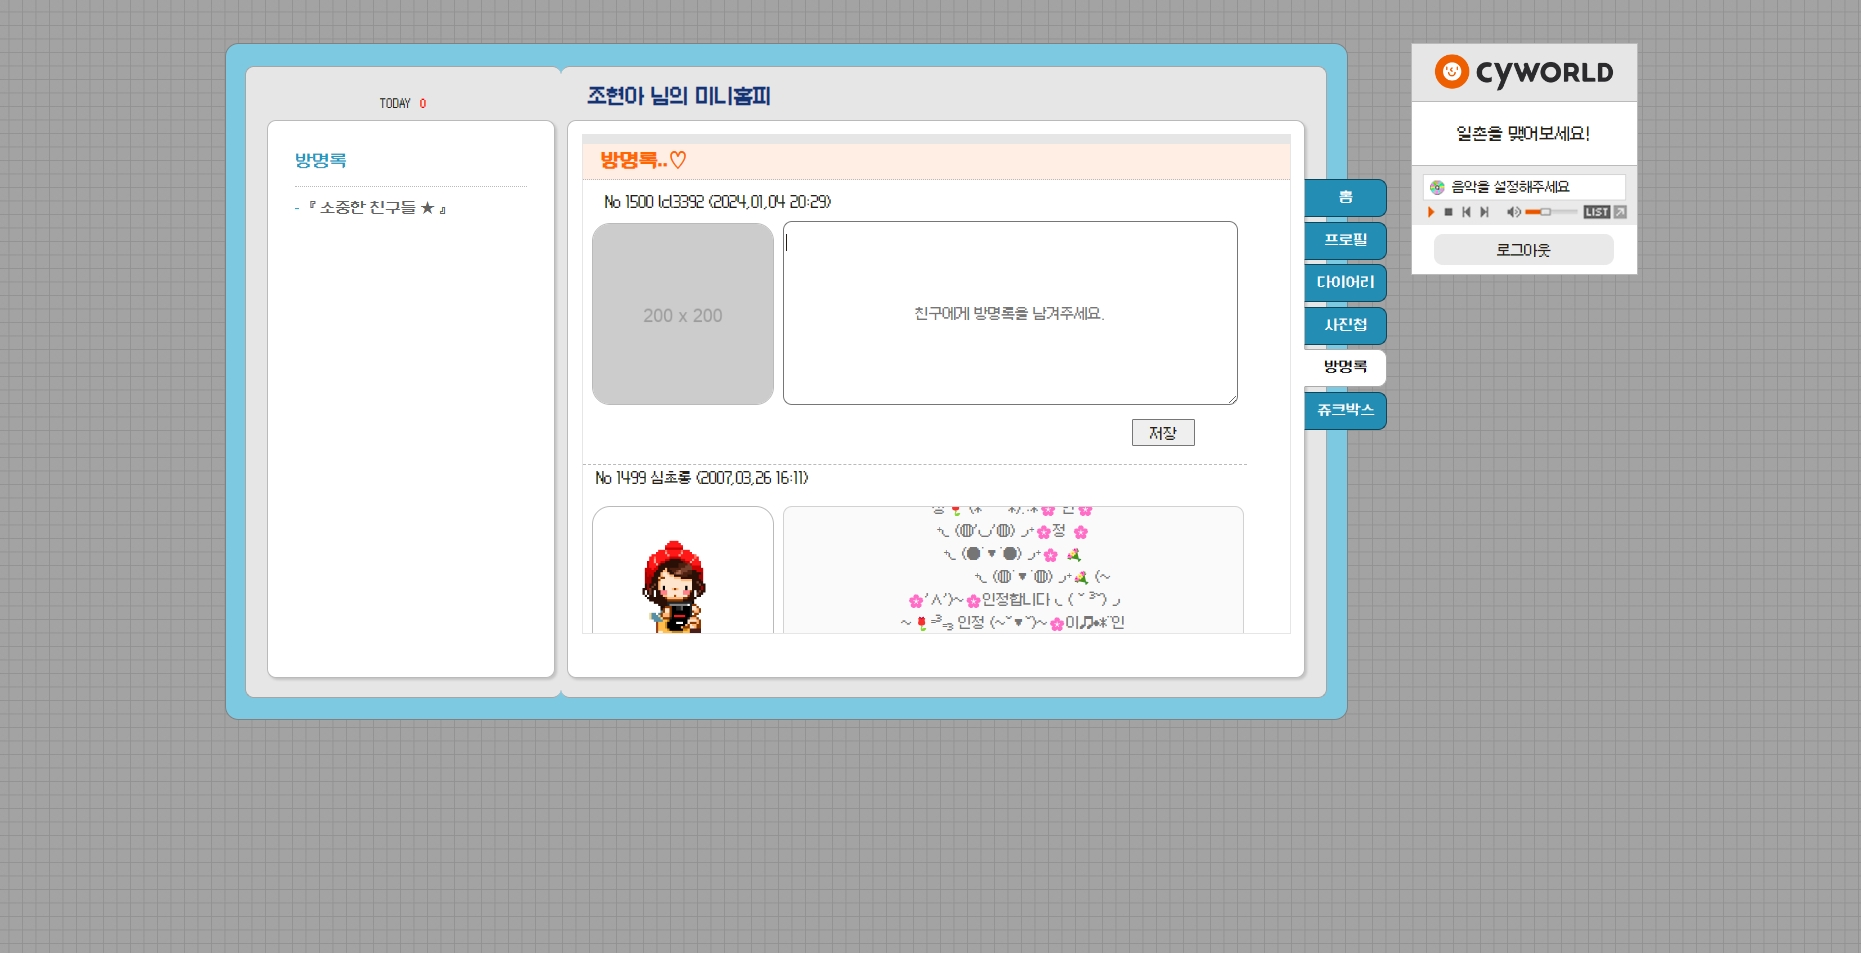Skip to next track in music player
This screenshot has height=953, width=1861.
click(x=1485, y=212)
